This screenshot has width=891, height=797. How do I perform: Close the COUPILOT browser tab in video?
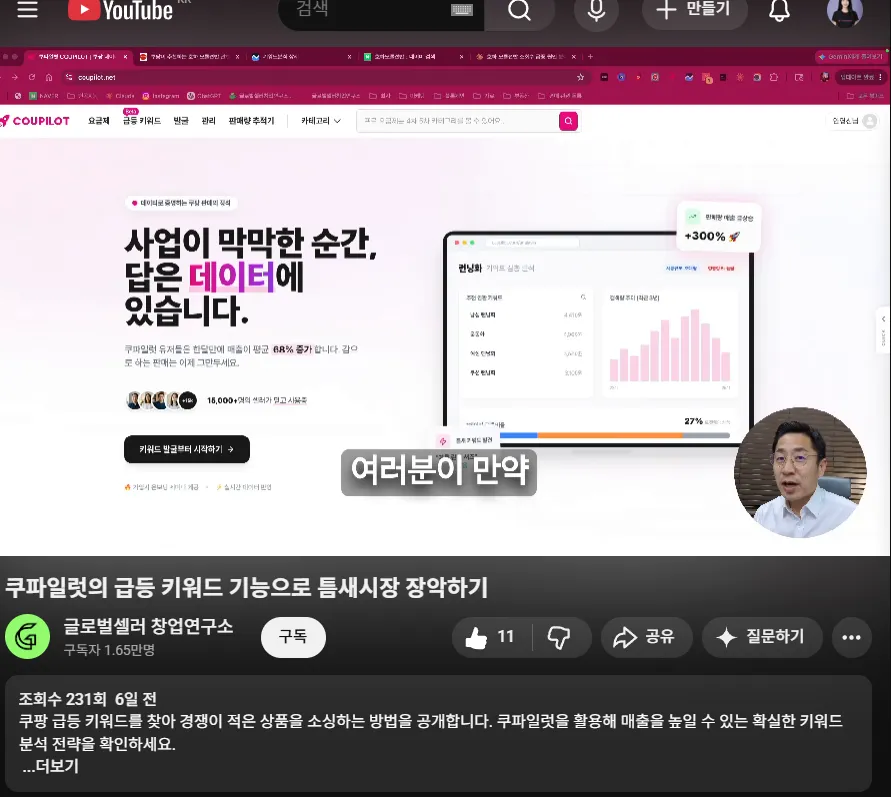pos(125,57)
